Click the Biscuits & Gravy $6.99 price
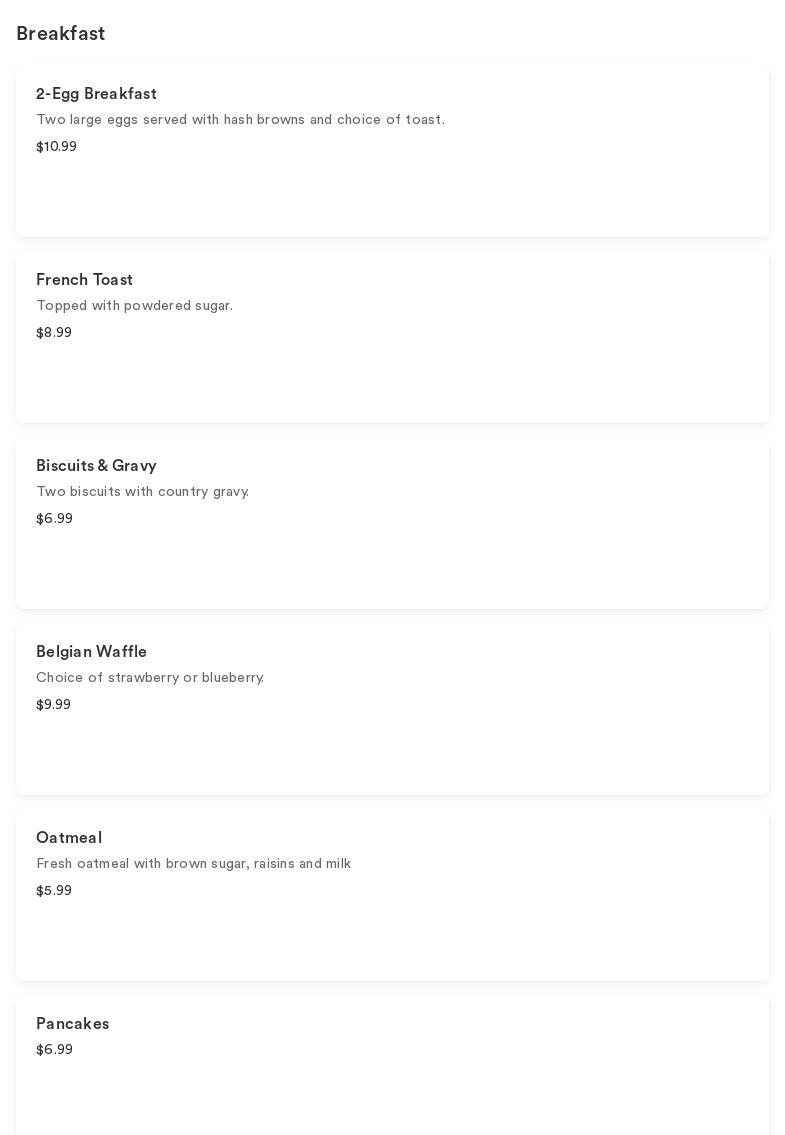The height and width of the screenshot is (1135, 785). tap(54, 519)
